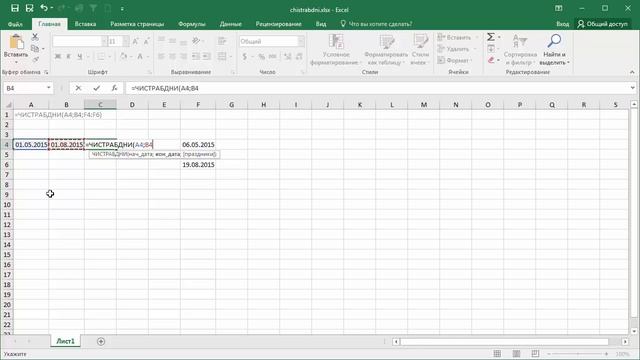Open Customize Quick Access Toolbar dropdown
This screenshot has width=640, height=360.
point(122,9)
